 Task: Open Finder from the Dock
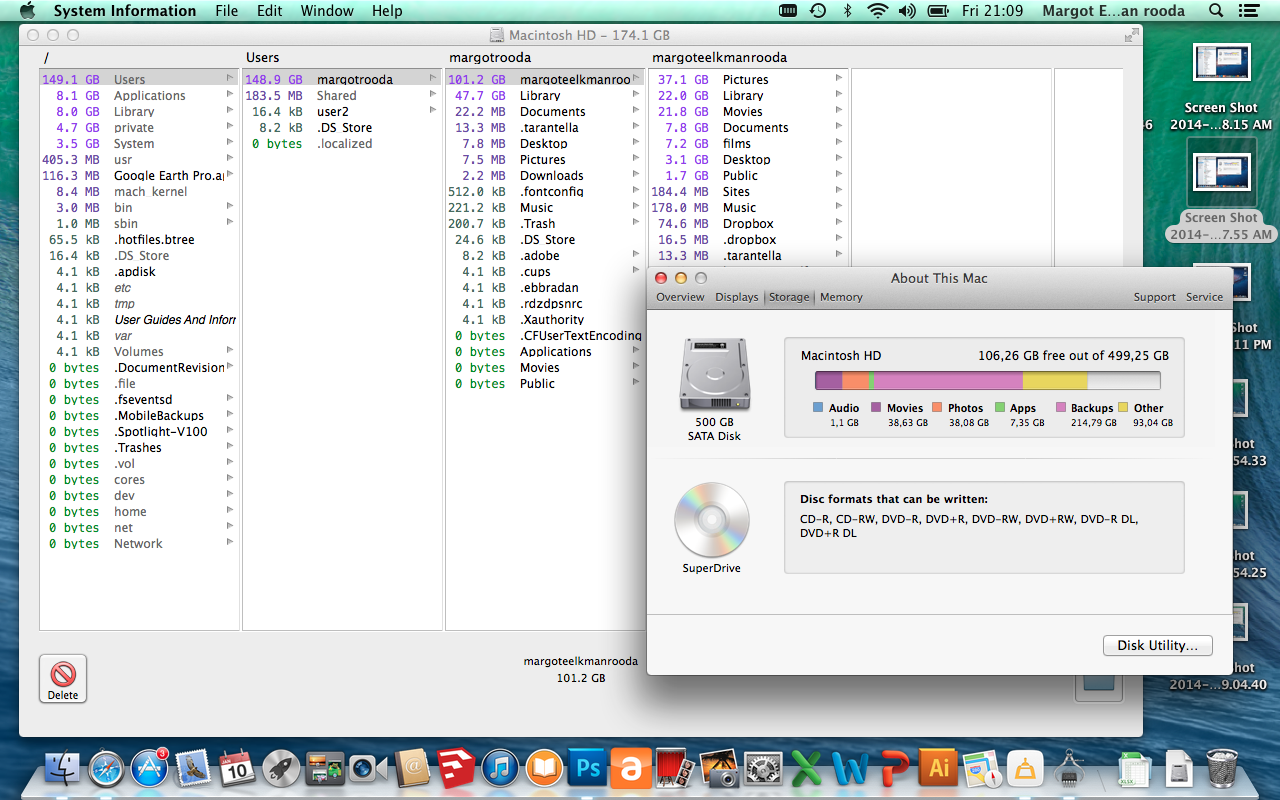tap(63, 768)
